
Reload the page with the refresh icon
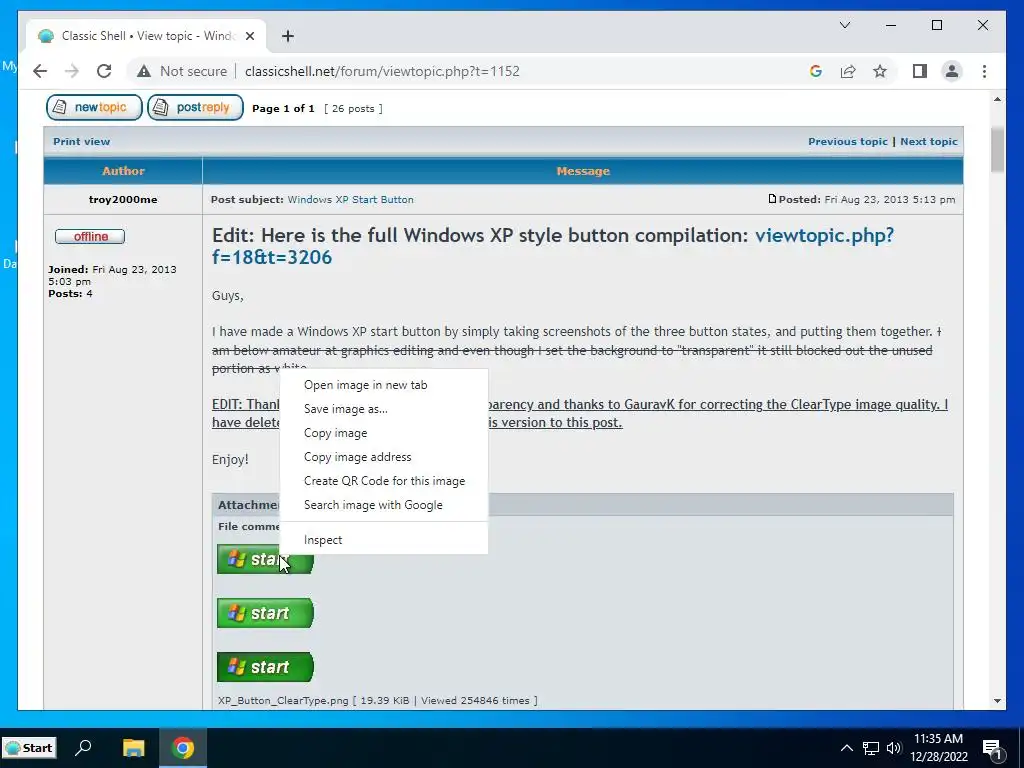[104, 71]
